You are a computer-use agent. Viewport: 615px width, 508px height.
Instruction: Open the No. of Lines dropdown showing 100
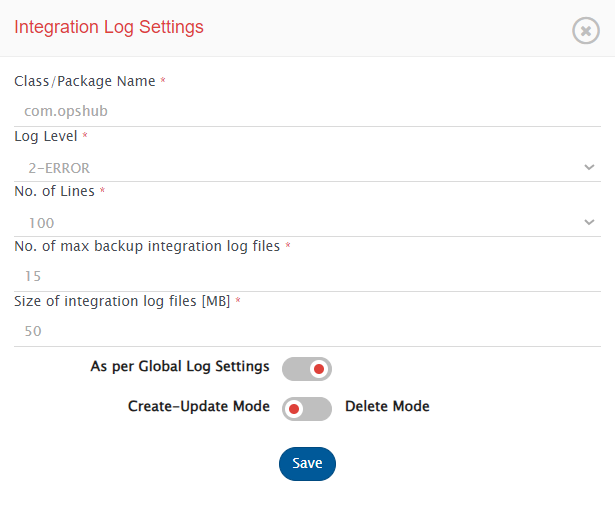coord(300,222)
